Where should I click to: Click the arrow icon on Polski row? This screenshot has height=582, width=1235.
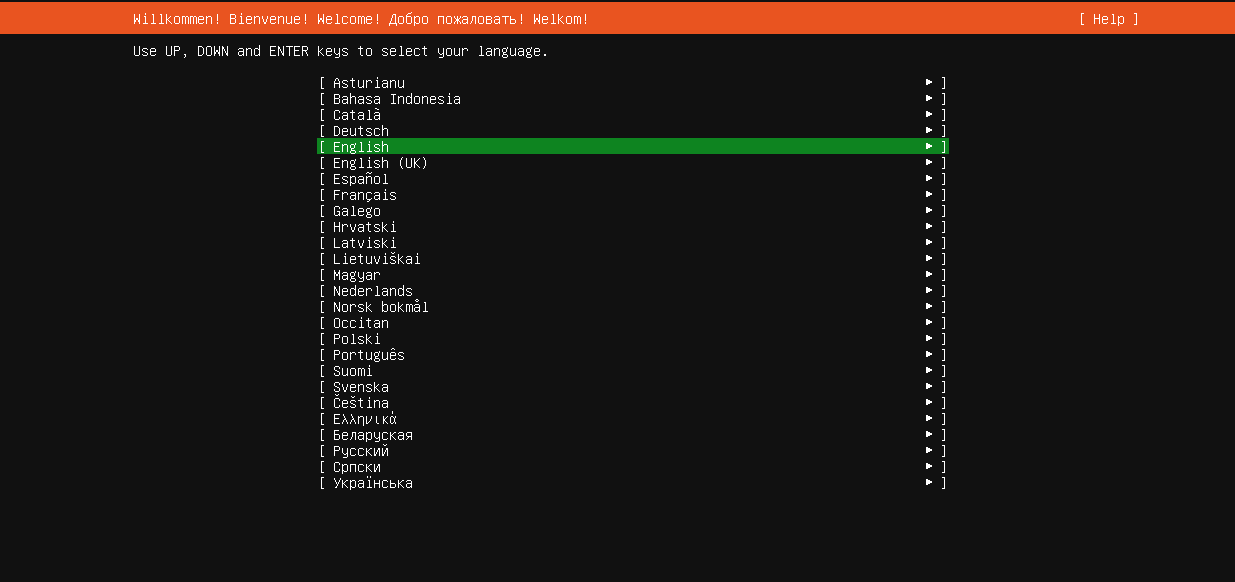[x=929, y=339]
